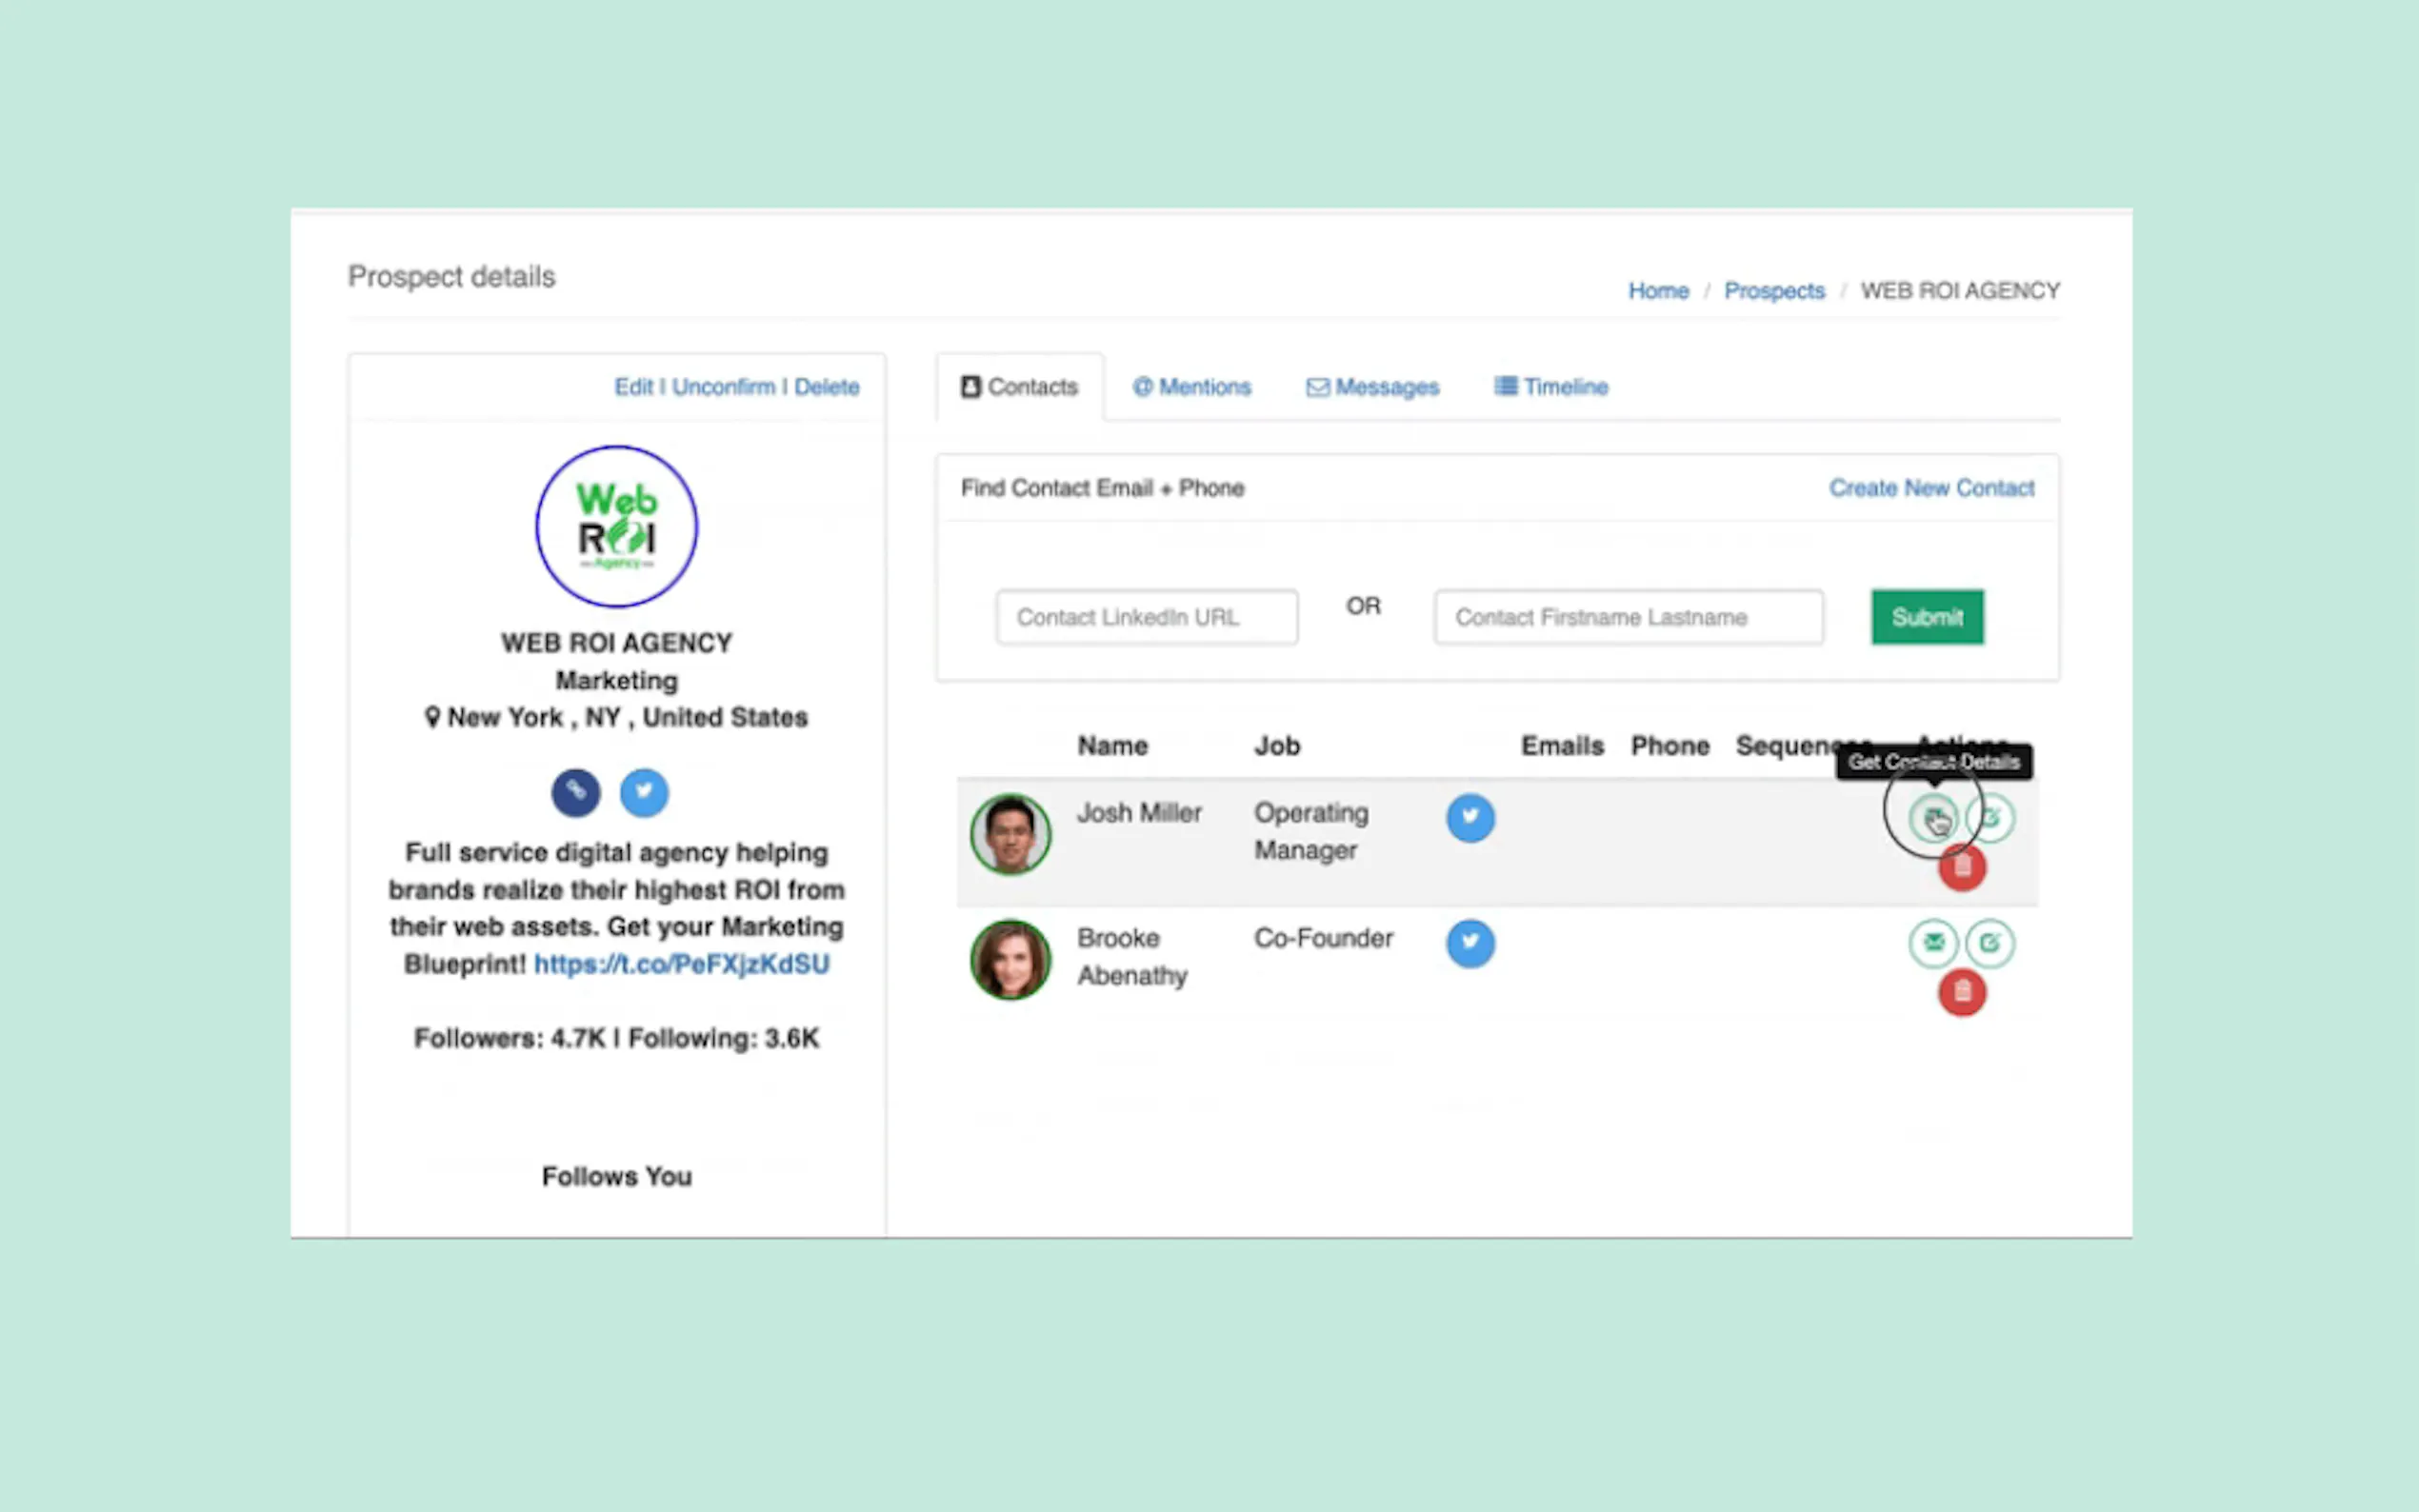The width and height of the screenshot is (2419, 1512).
Task: Click the Edit prospect link
Action: tap(632, 387)
